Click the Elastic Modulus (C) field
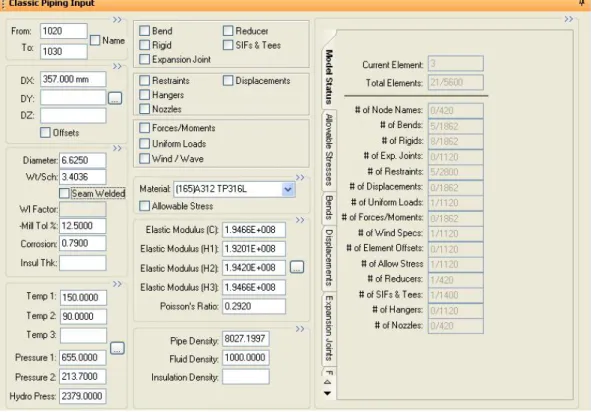This screenshot has height=412, width=591. tap(254, 230)
